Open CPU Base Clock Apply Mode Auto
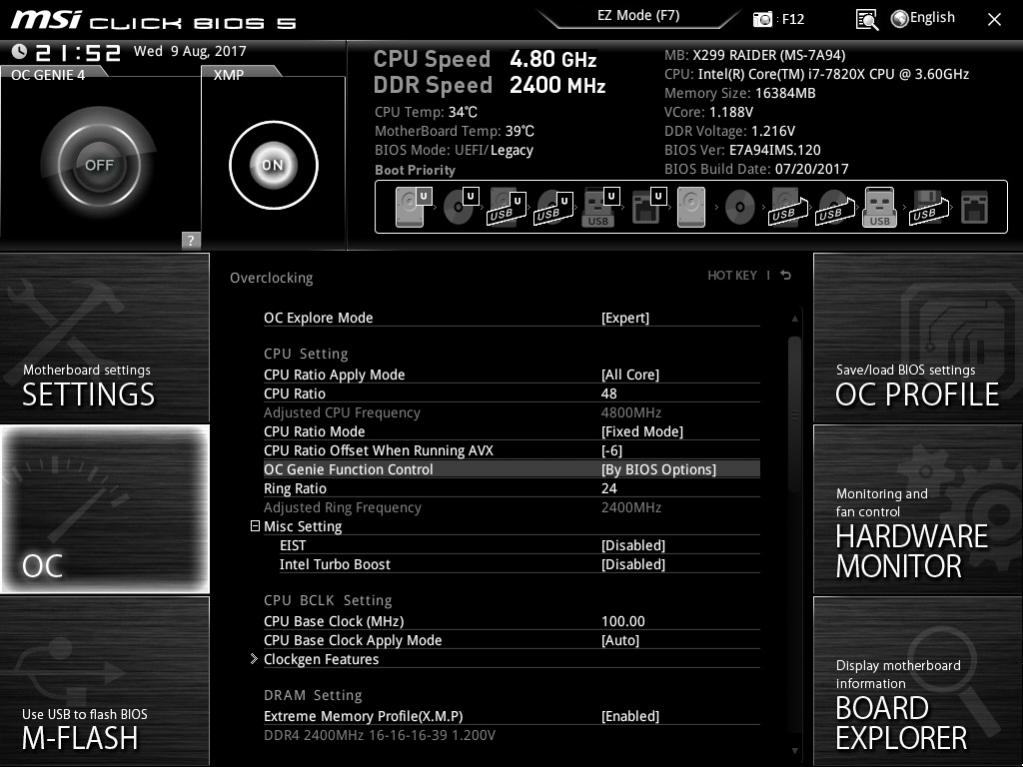Image resolution: width=1023 pixels, height=767 pixels. point(620,640)
